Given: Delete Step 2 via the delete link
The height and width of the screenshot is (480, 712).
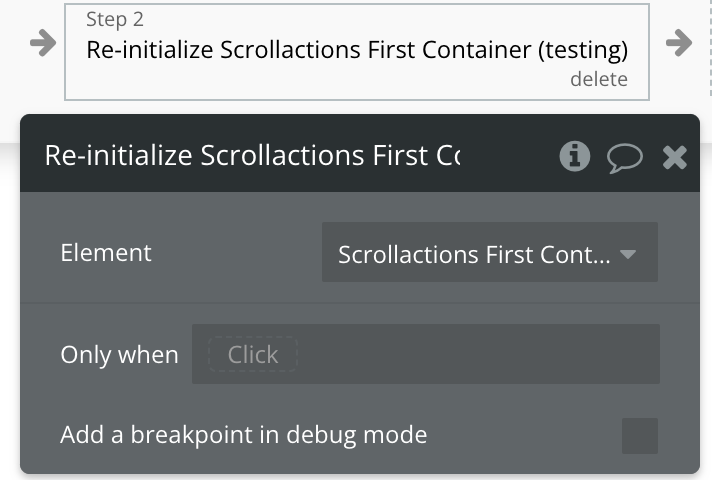Looking at the screenshot, I should [x=598, y=79].
